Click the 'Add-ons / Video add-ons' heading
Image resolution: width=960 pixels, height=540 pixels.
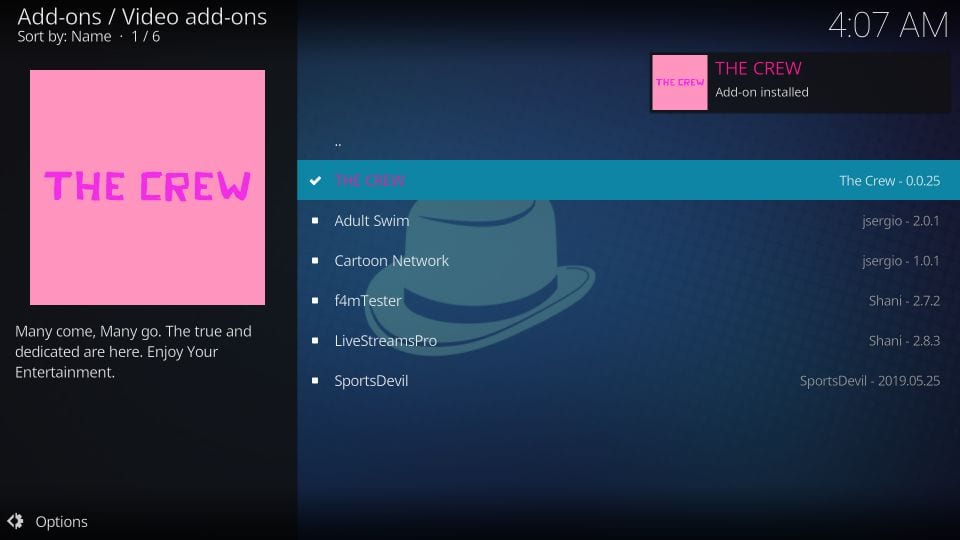click(142, 17)
